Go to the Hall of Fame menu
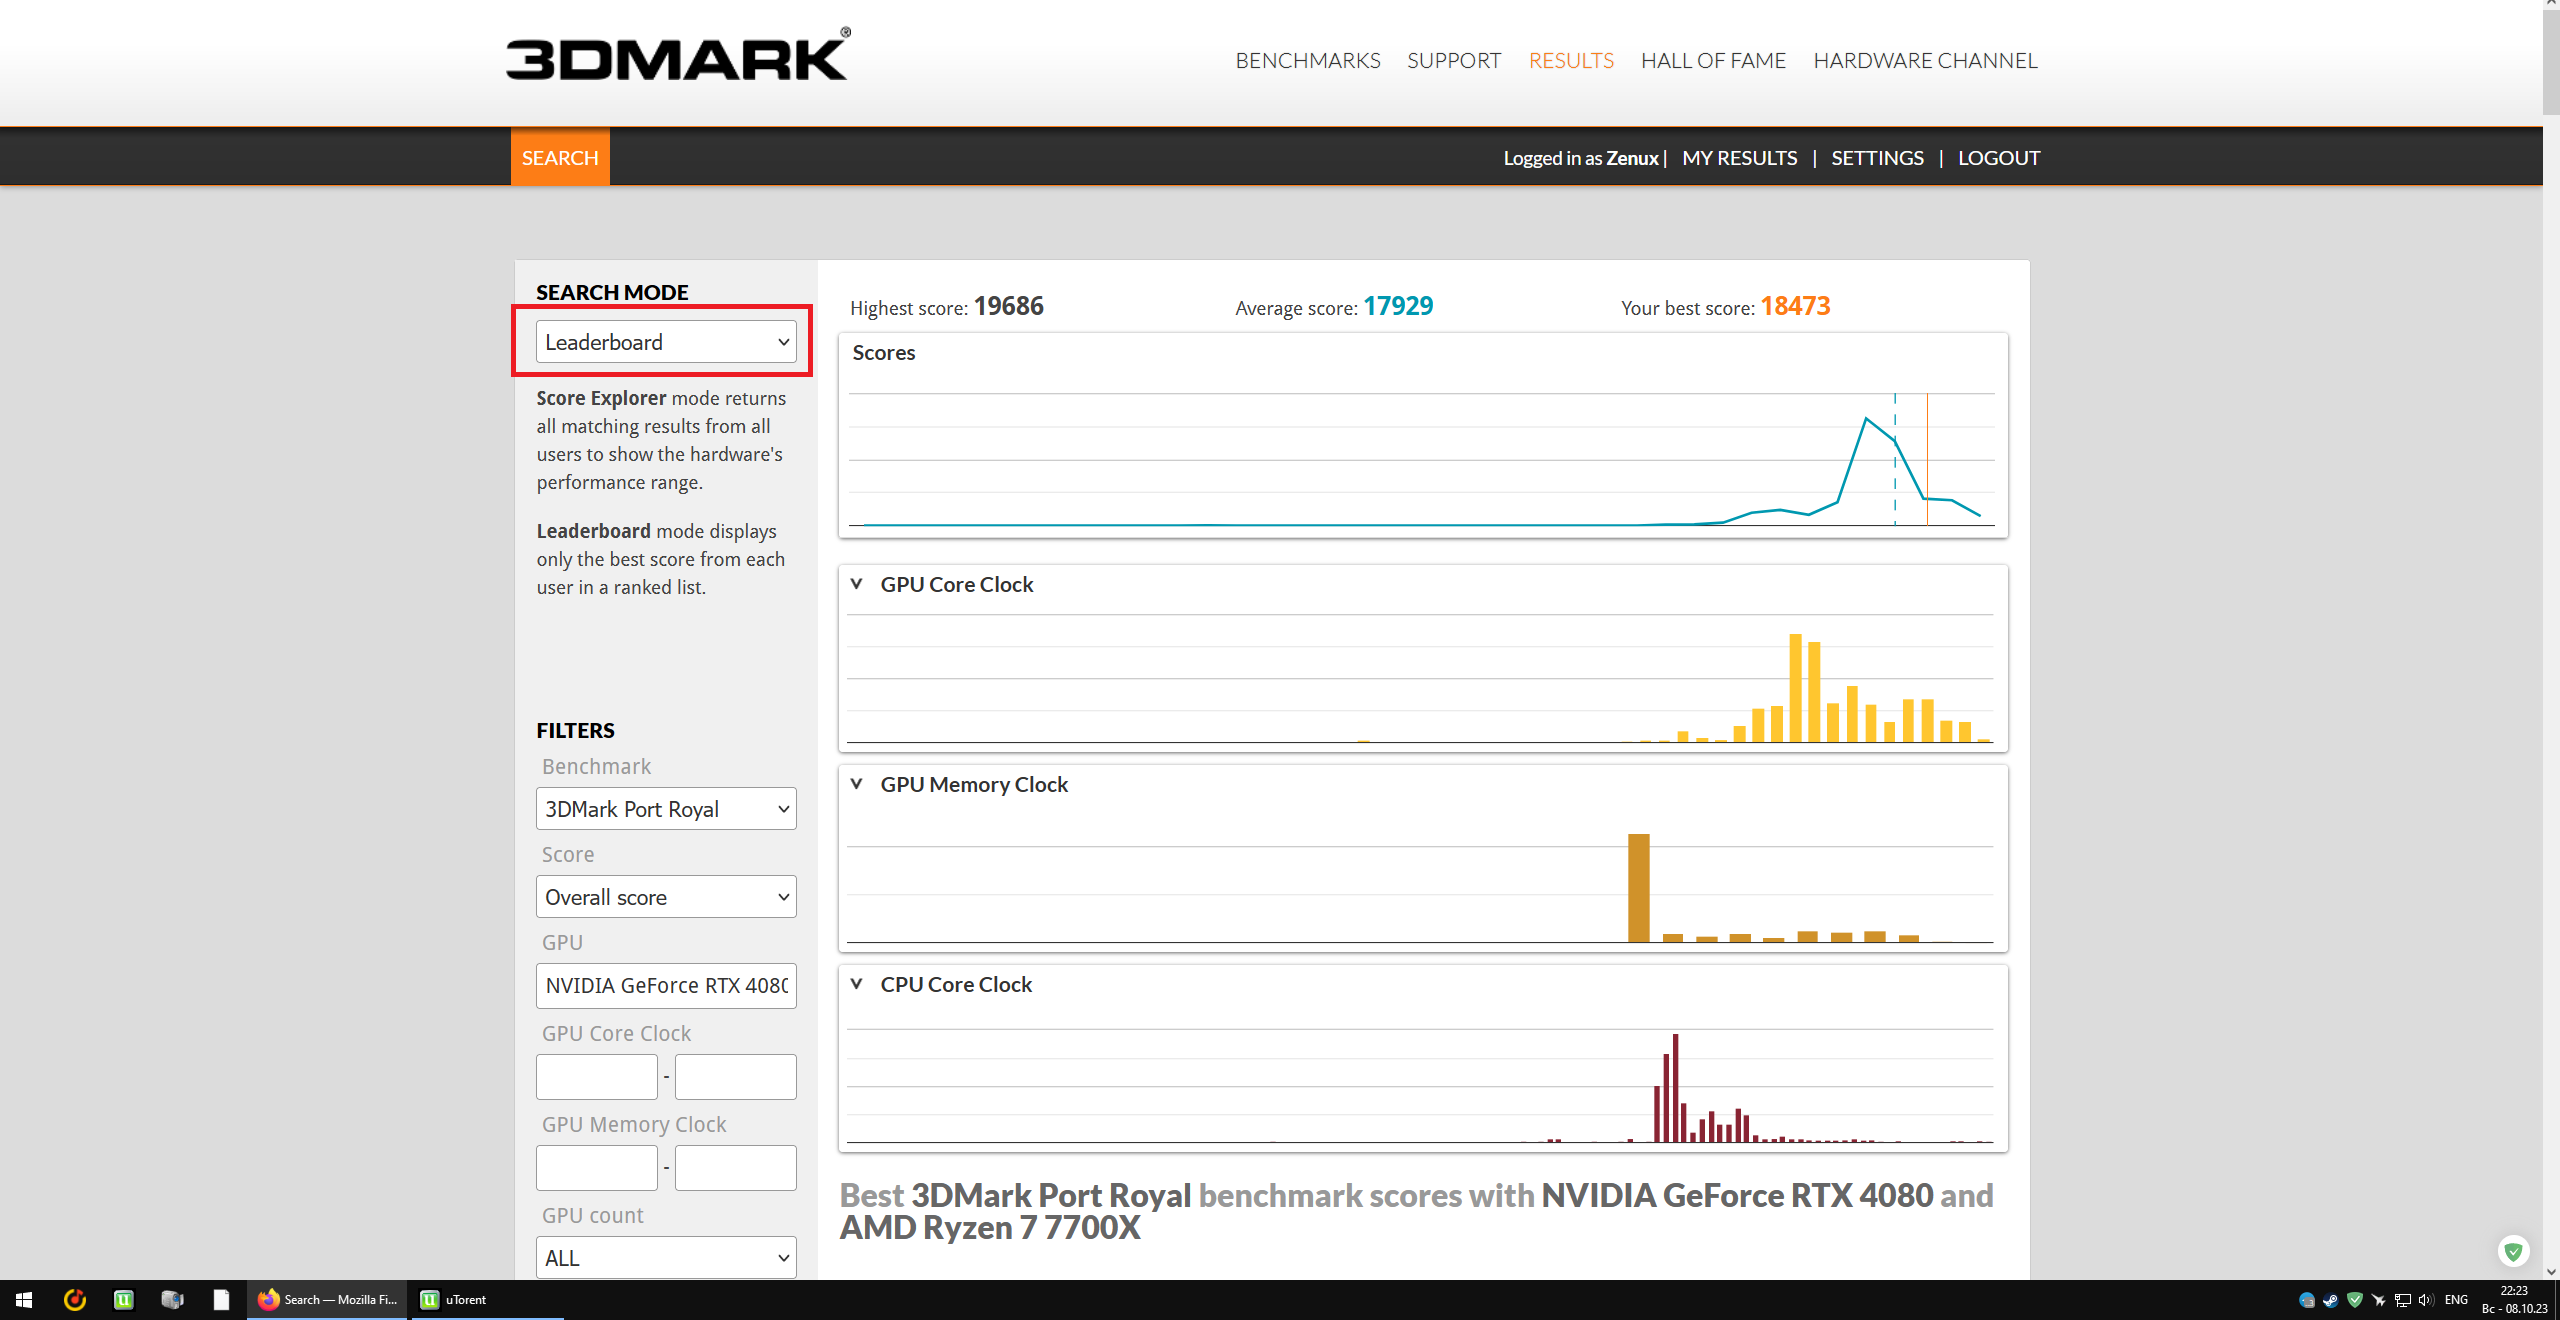The image size is (2560, 1320). pyautogui.click(x=1713, y=61)
